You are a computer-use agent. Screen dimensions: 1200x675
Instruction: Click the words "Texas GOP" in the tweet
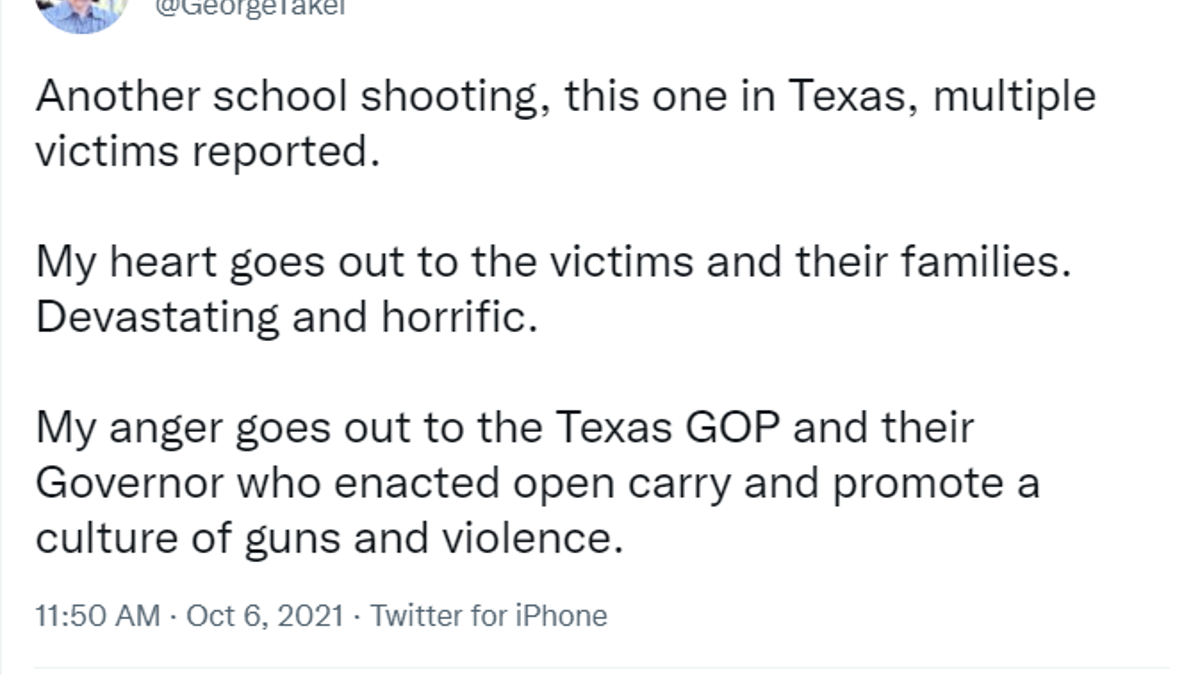(x=669, y=428)
